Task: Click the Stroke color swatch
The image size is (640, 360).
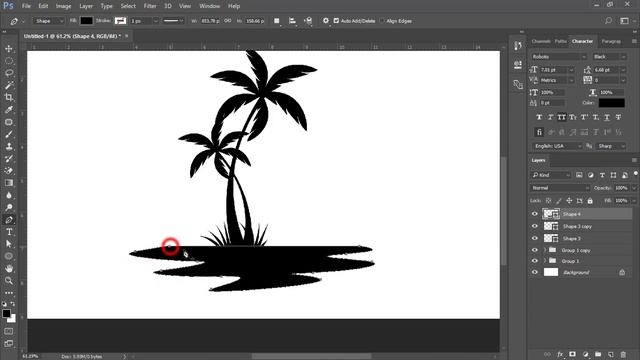Action: 120,21
